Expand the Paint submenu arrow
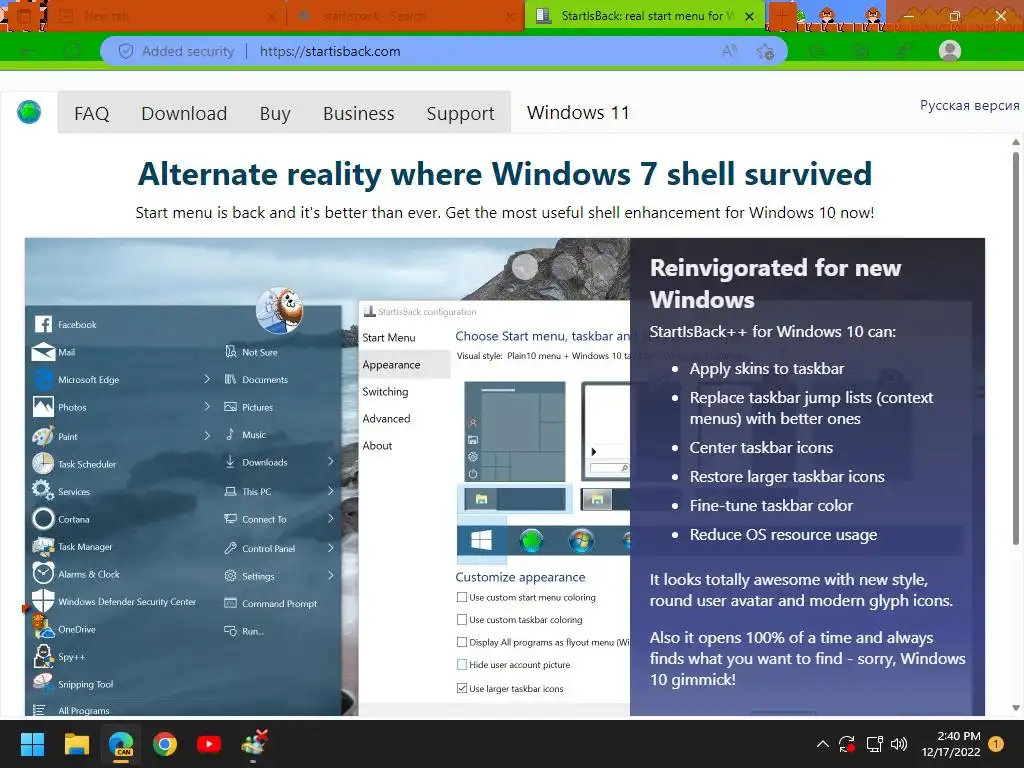The image size is (1024, 768). click(206, 435)
